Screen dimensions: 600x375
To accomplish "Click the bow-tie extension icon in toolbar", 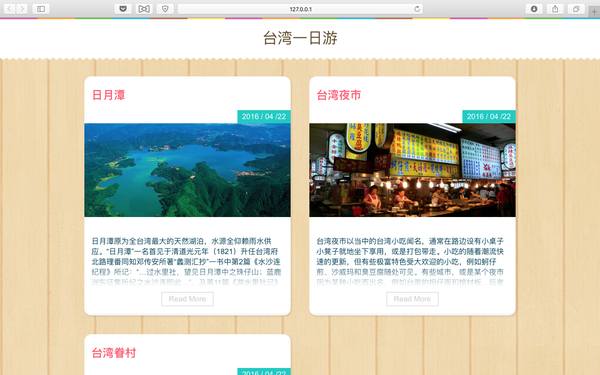I will 144,8.
